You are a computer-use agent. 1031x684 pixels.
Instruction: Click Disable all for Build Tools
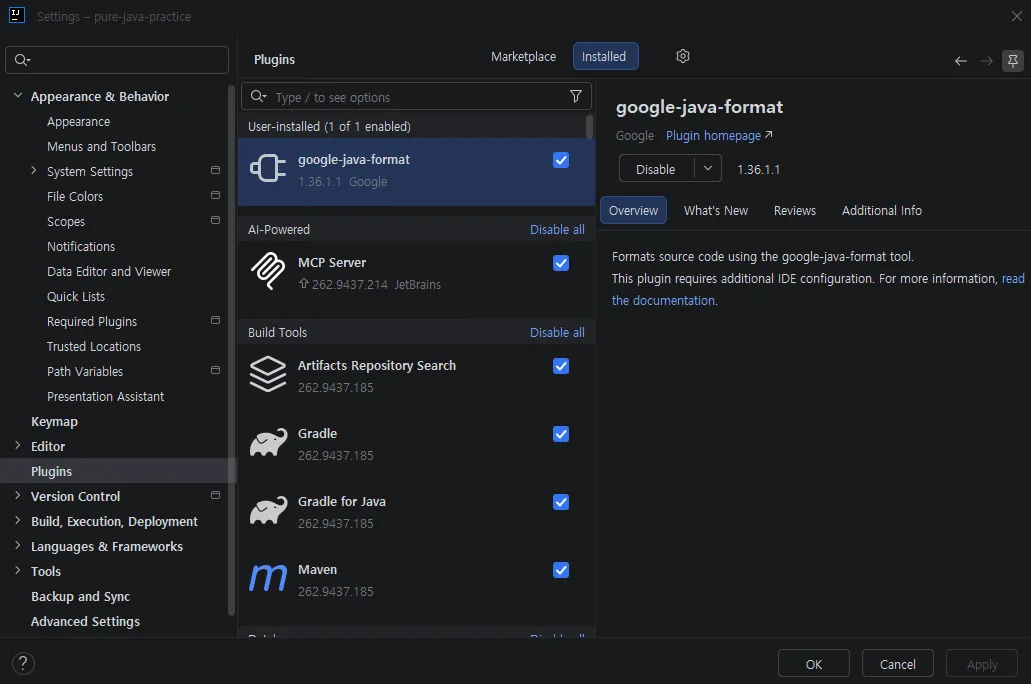557,332
